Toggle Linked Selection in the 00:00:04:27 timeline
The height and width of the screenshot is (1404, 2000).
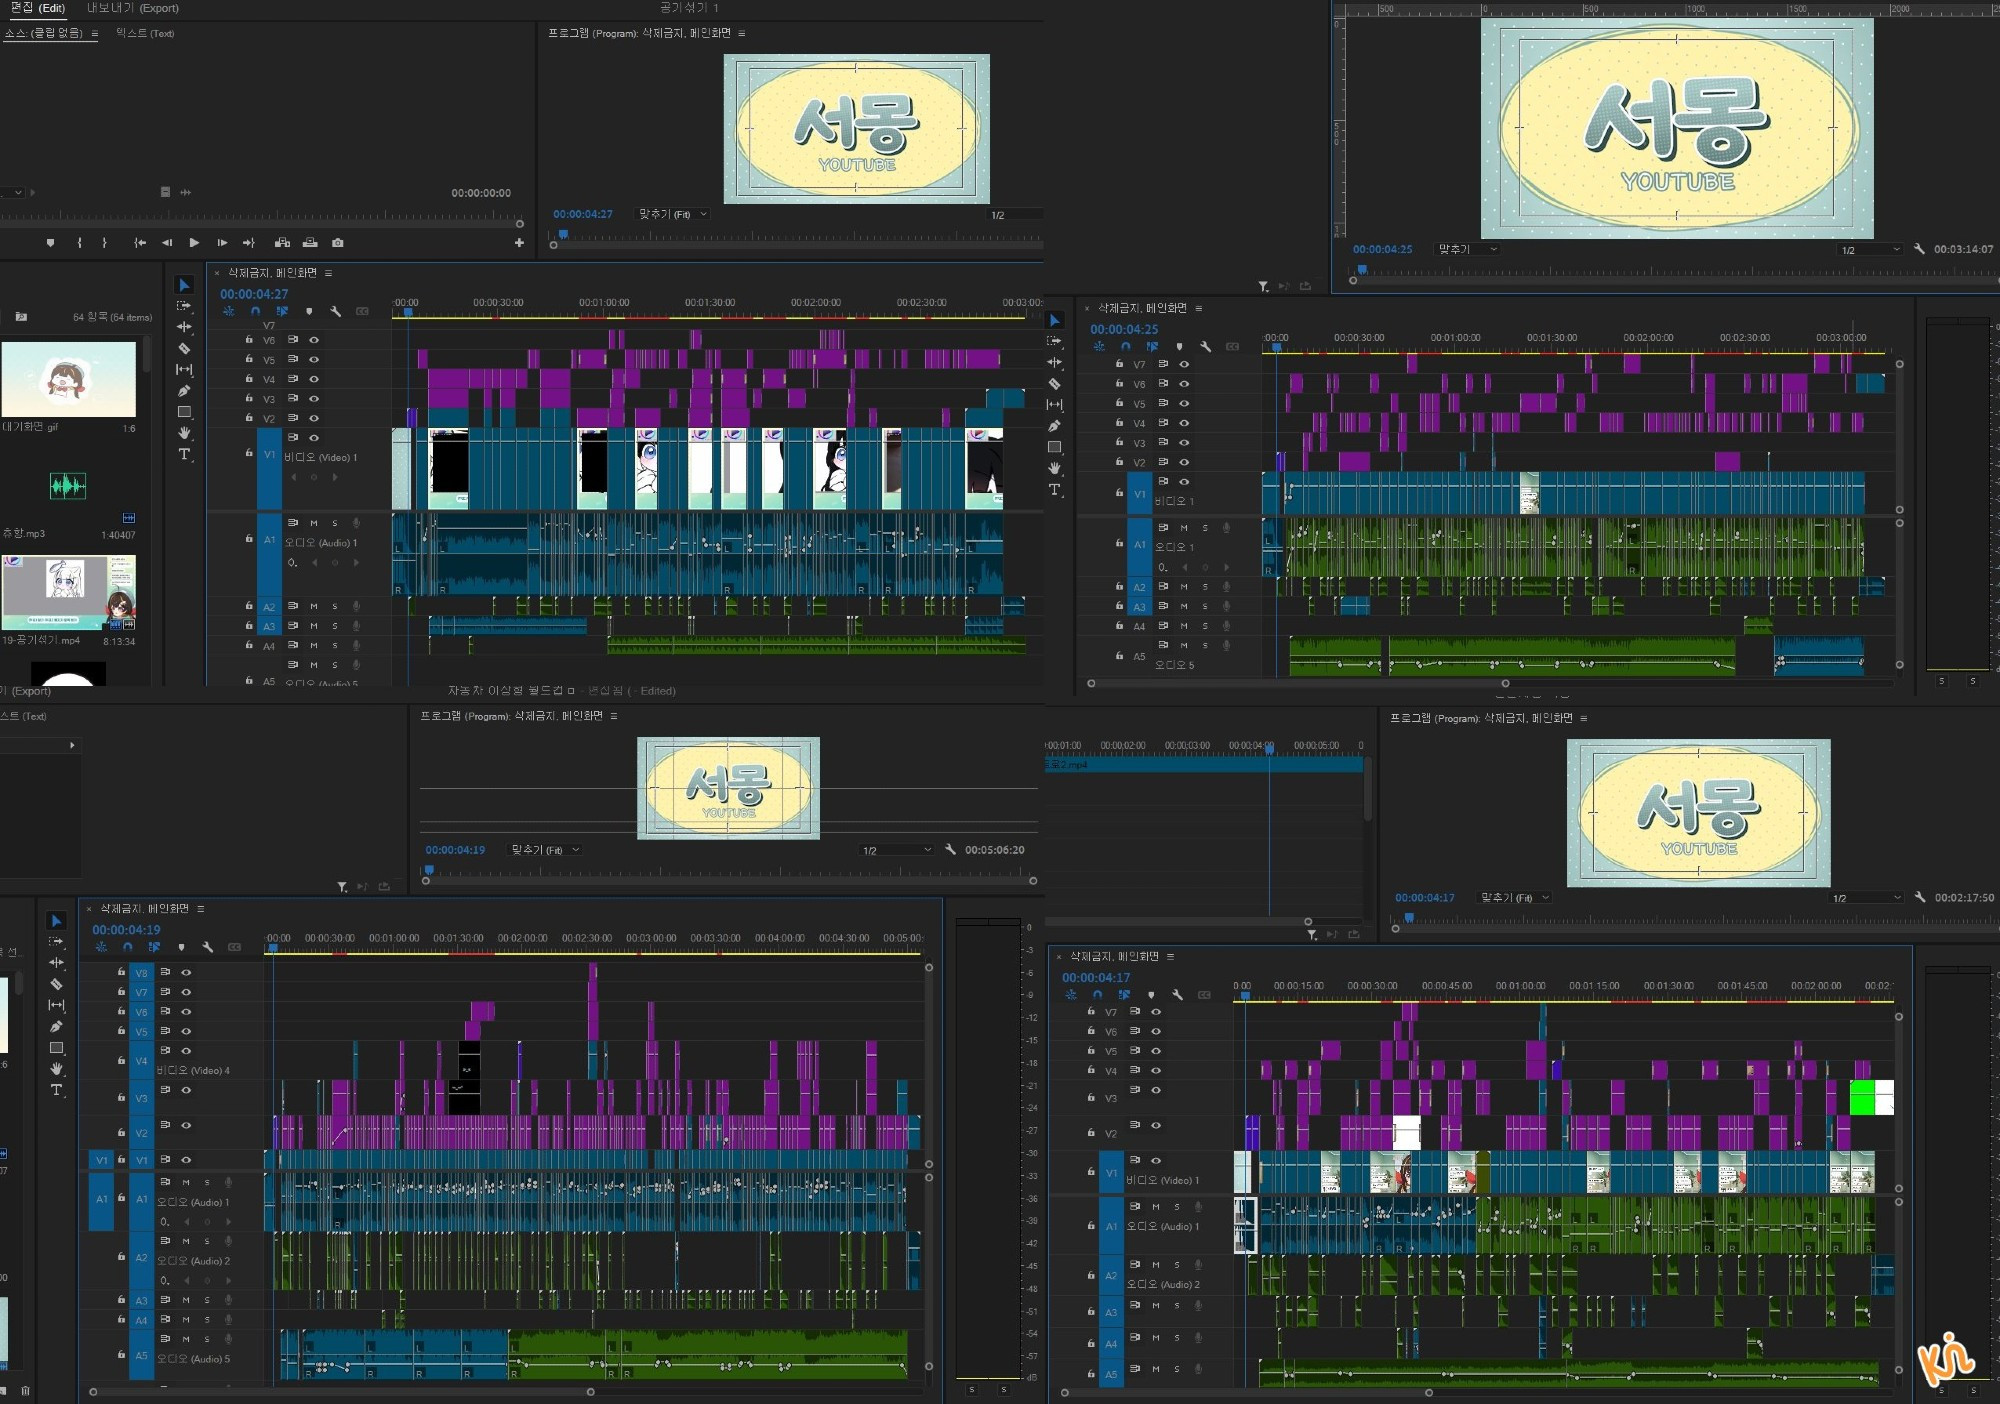282,312
